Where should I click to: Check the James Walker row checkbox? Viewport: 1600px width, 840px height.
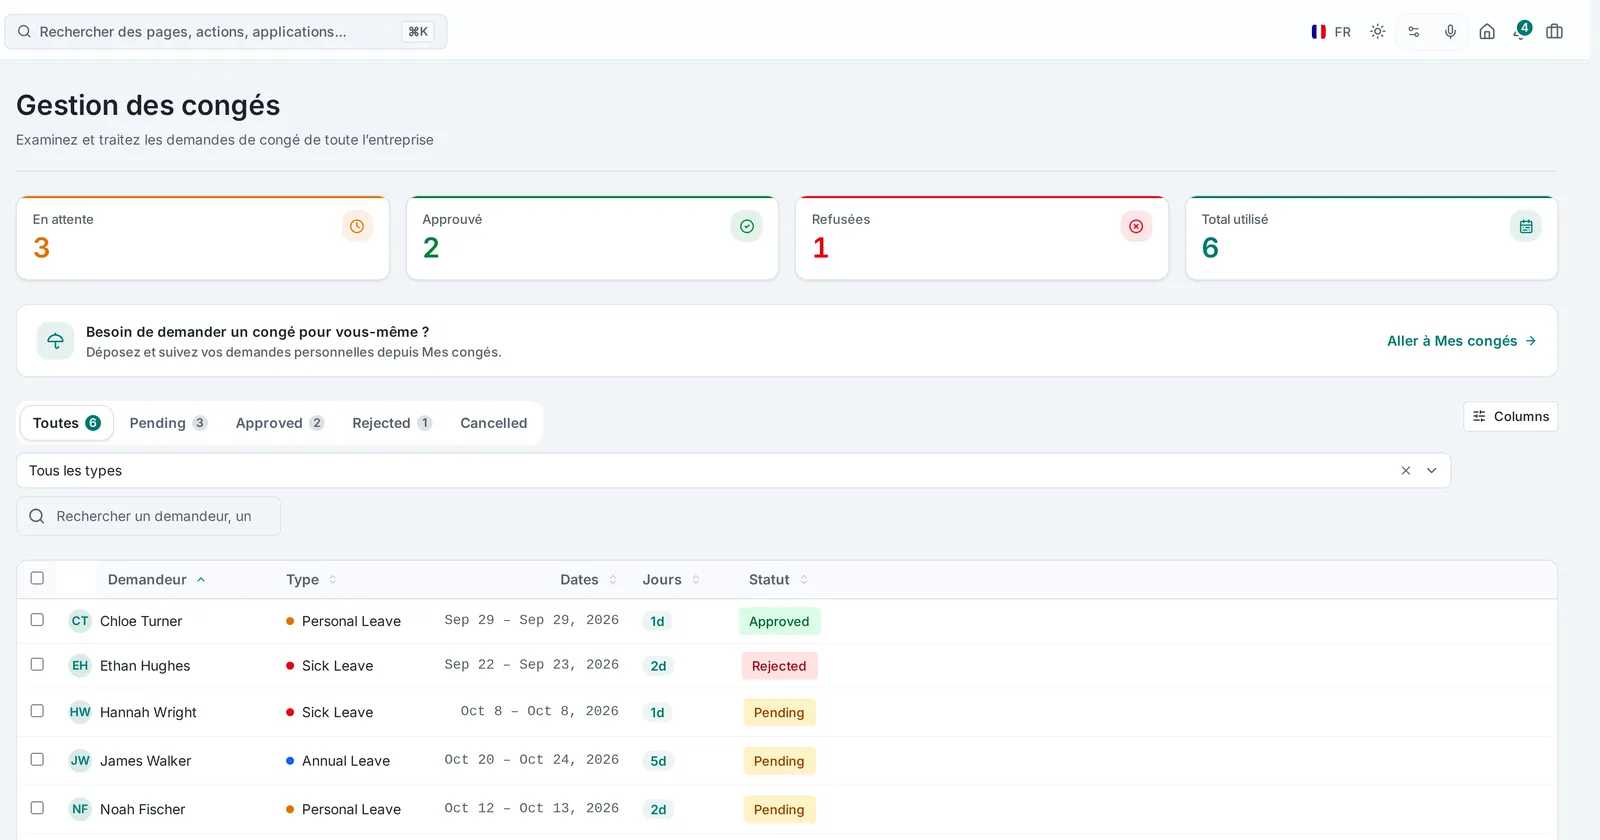pyautogui.click(x=37, y=759)
